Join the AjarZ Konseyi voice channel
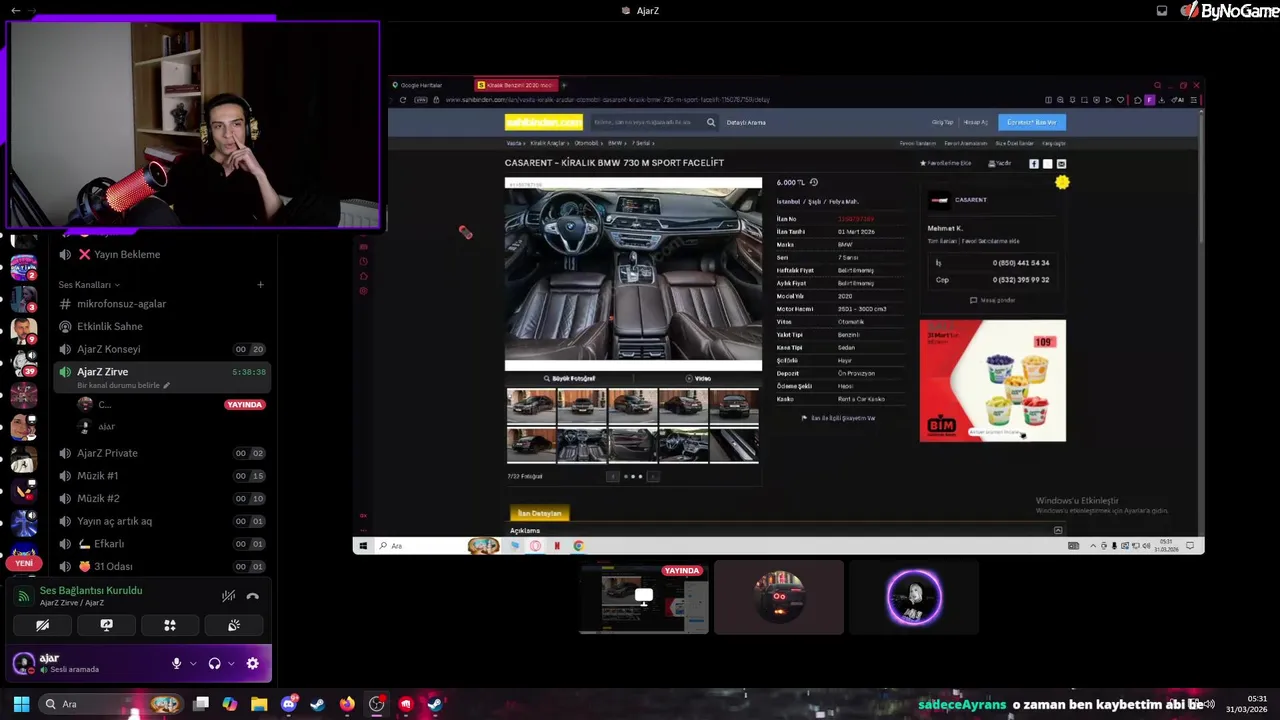Image resolution: width=1280 pixels, height=720 pixels. coord(162,349)
